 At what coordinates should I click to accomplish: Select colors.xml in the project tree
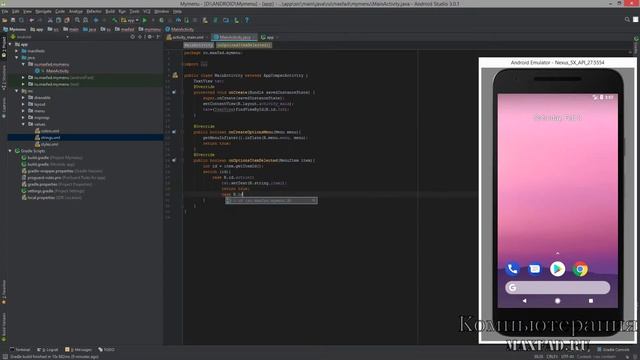(x=50, y=131)
